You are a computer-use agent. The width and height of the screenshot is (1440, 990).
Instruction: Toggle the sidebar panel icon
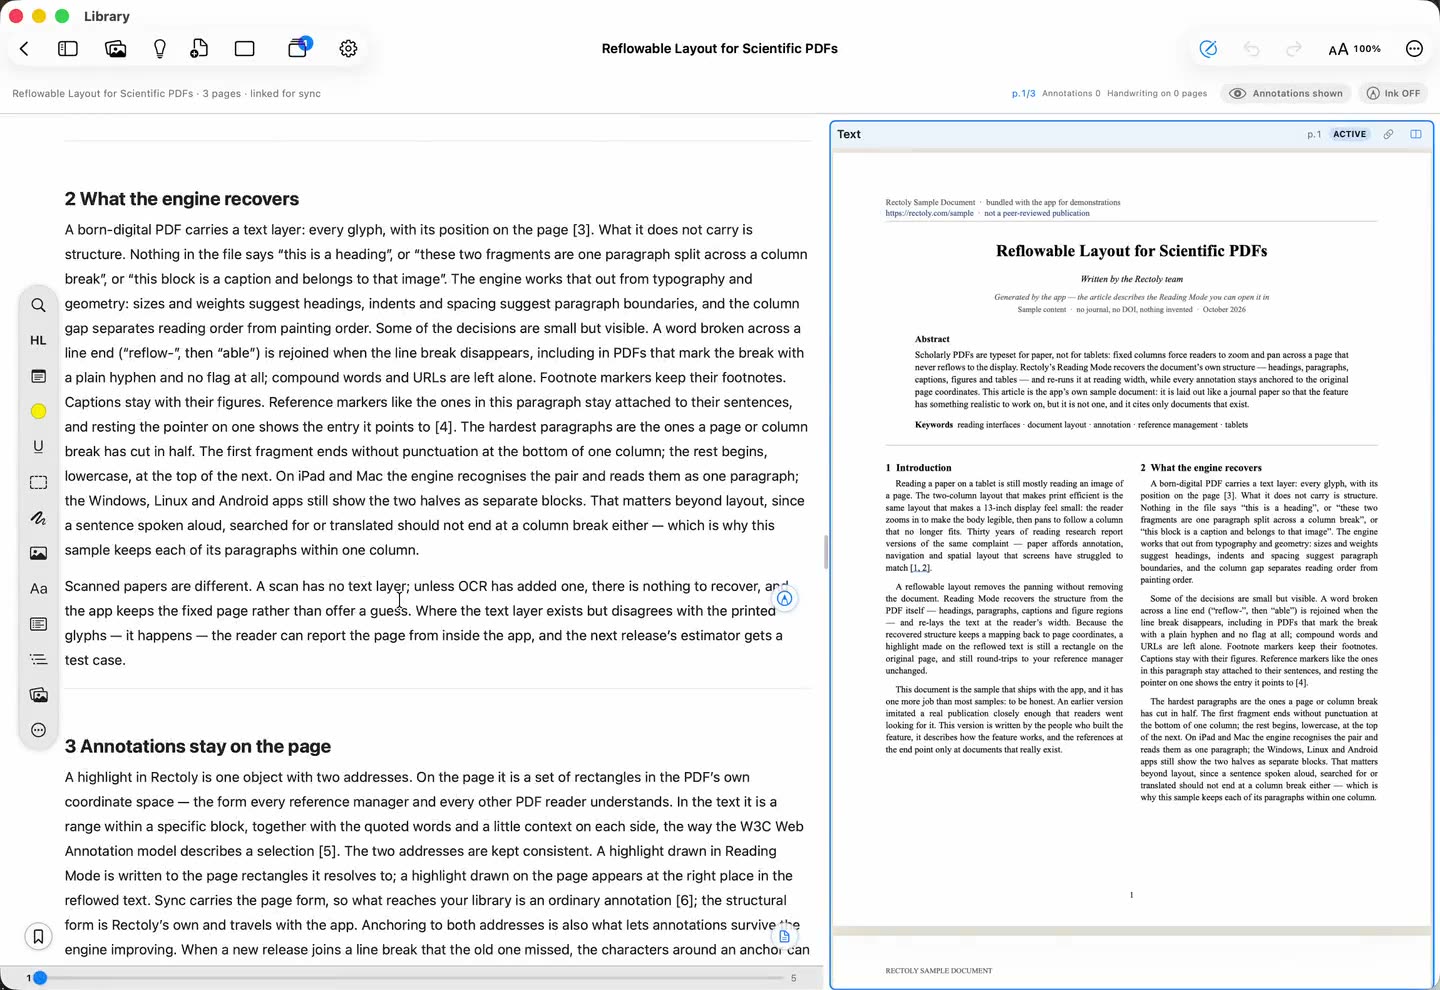coord(68,48)
